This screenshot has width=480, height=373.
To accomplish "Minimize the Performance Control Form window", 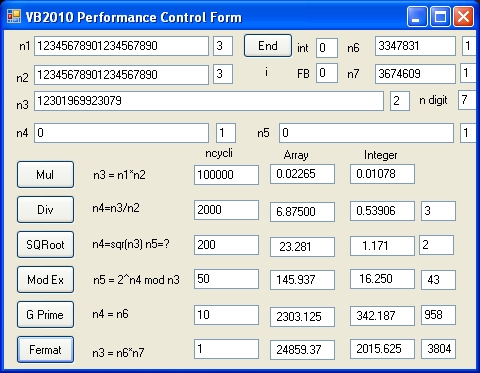I will click(417, 16).
